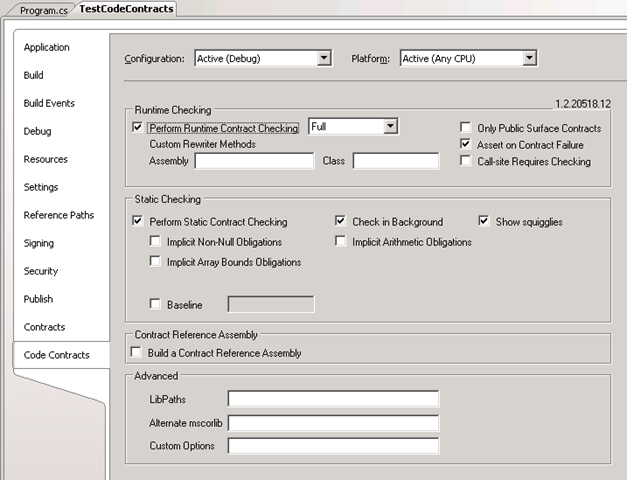Viewport: 627px width, 480px height.
Task: Open the Signing page
Action: (39, 243)
